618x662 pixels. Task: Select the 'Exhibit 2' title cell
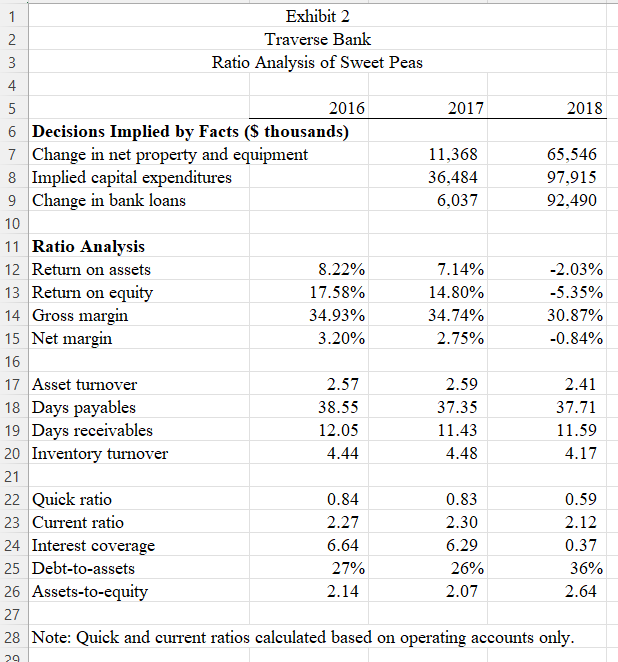click(x=317, y=16)
